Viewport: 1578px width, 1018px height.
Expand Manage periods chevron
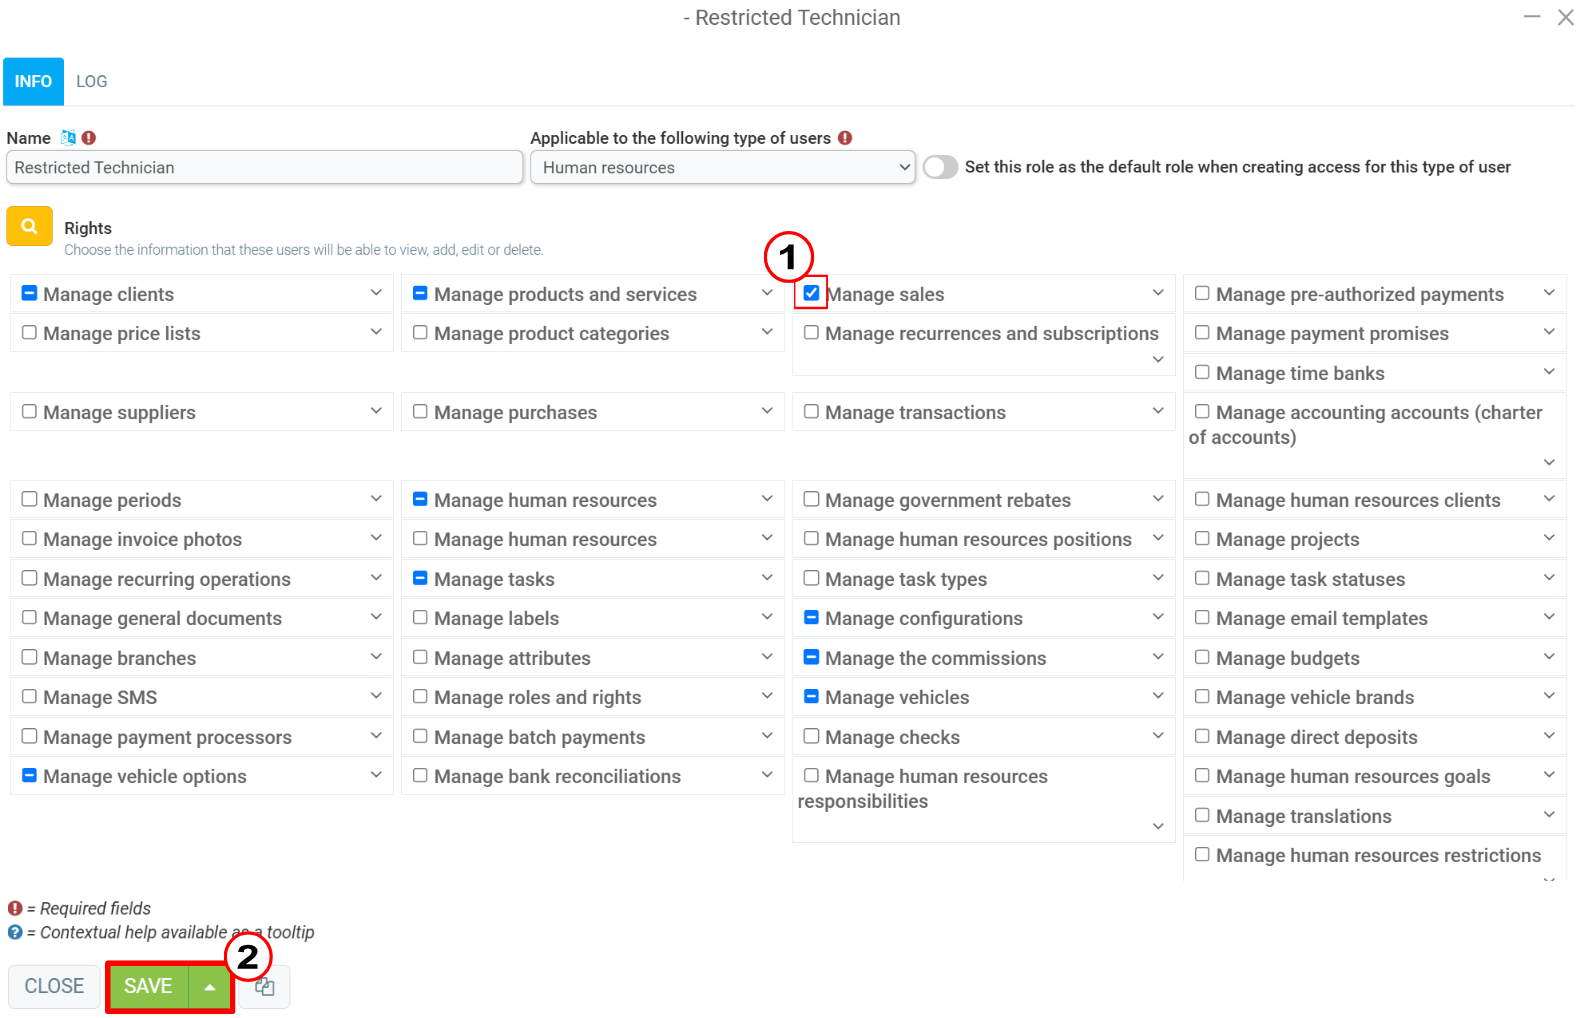coord(376,498)
